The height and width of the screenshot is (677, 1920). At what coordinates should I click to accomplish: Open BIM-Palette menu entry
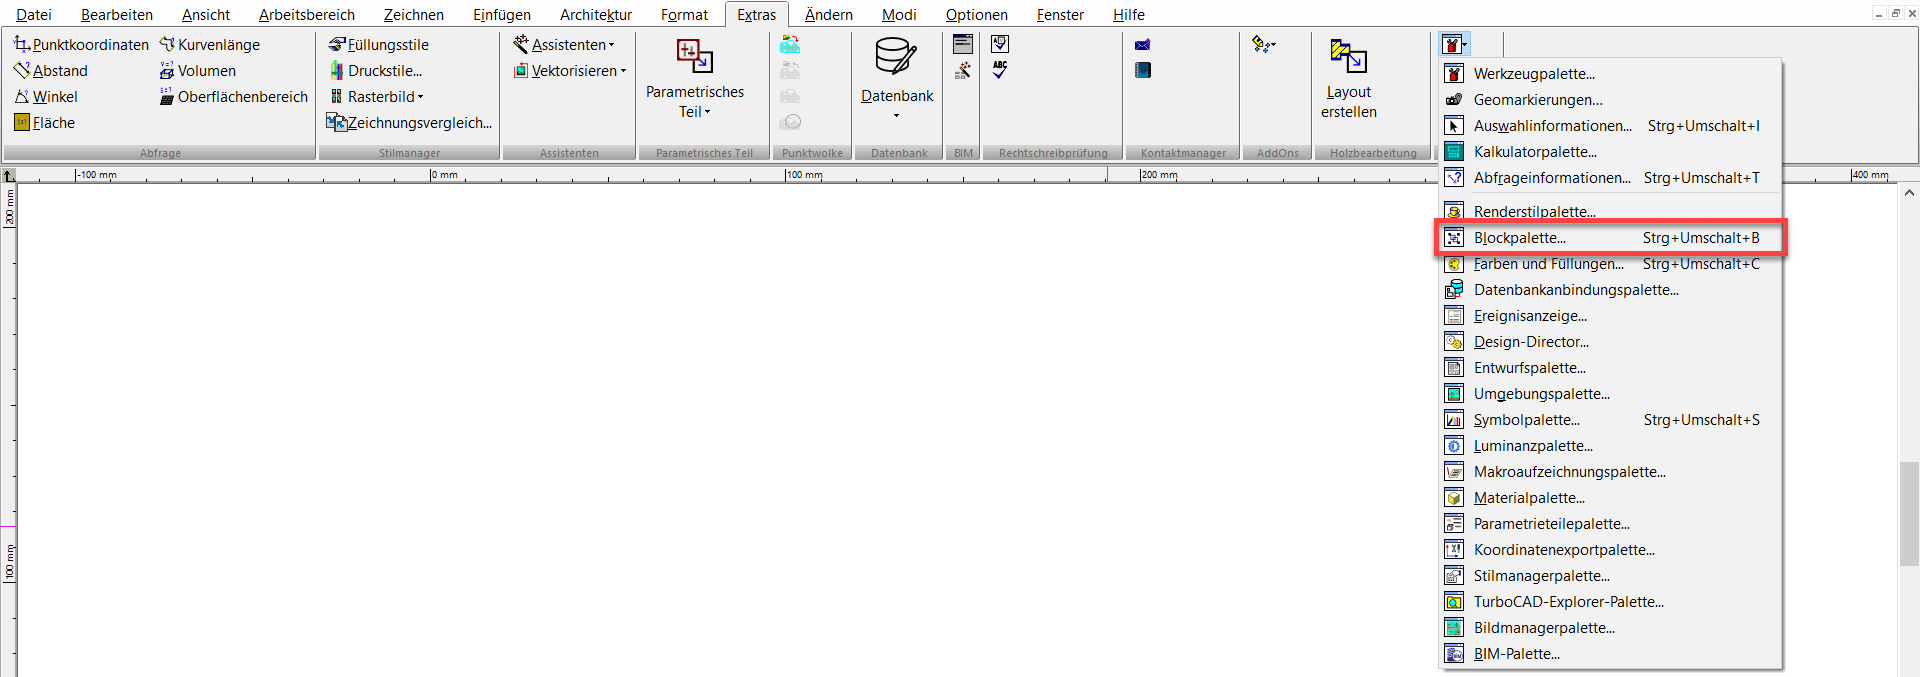point(1610,654)
